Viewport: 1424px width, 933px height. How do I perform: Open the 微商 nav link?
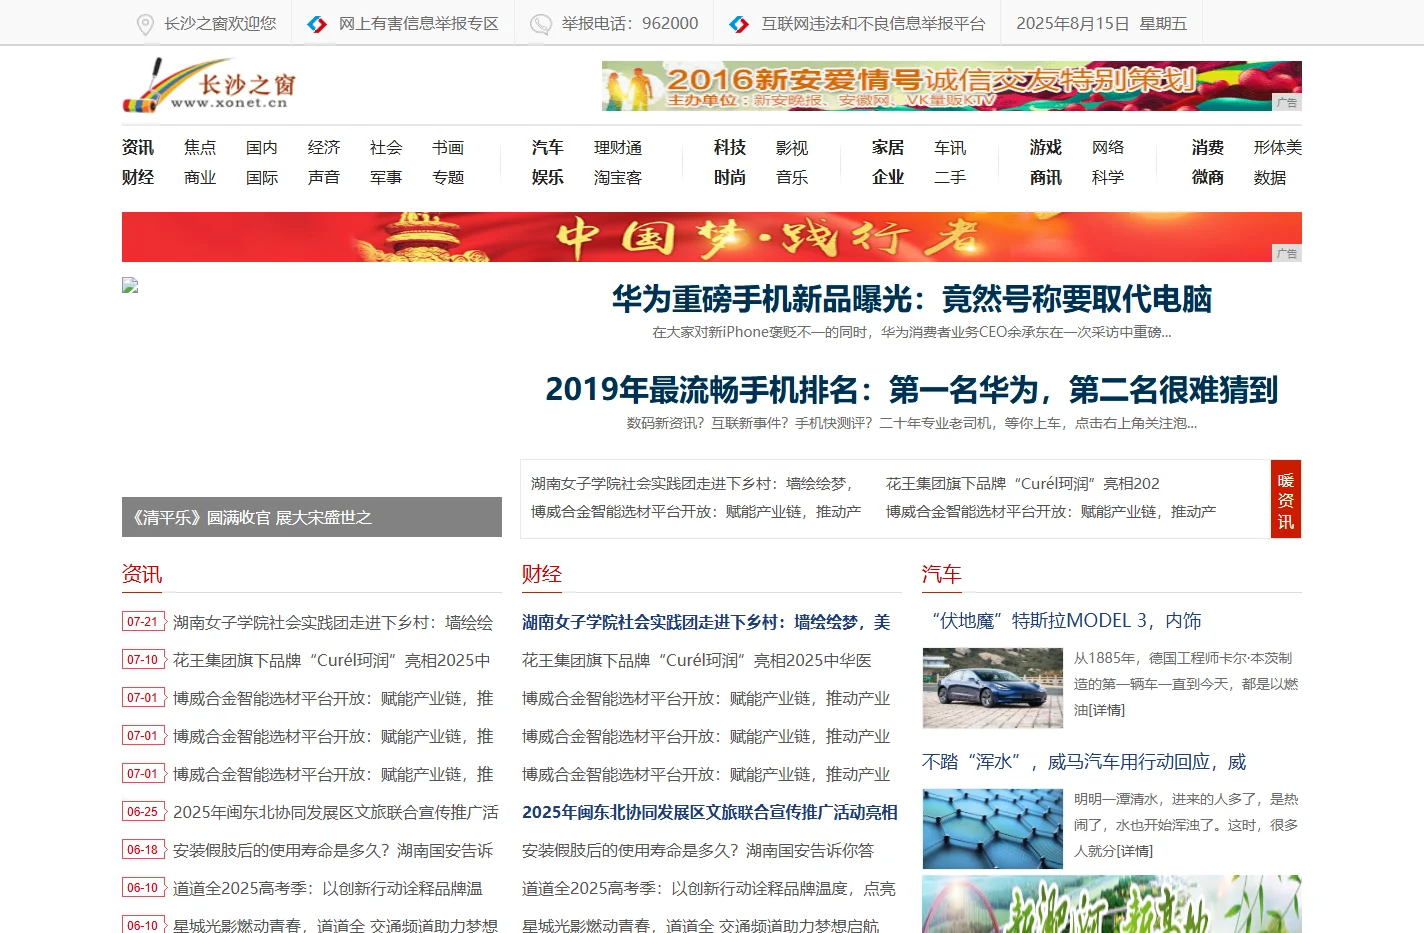pos(1208,177)
